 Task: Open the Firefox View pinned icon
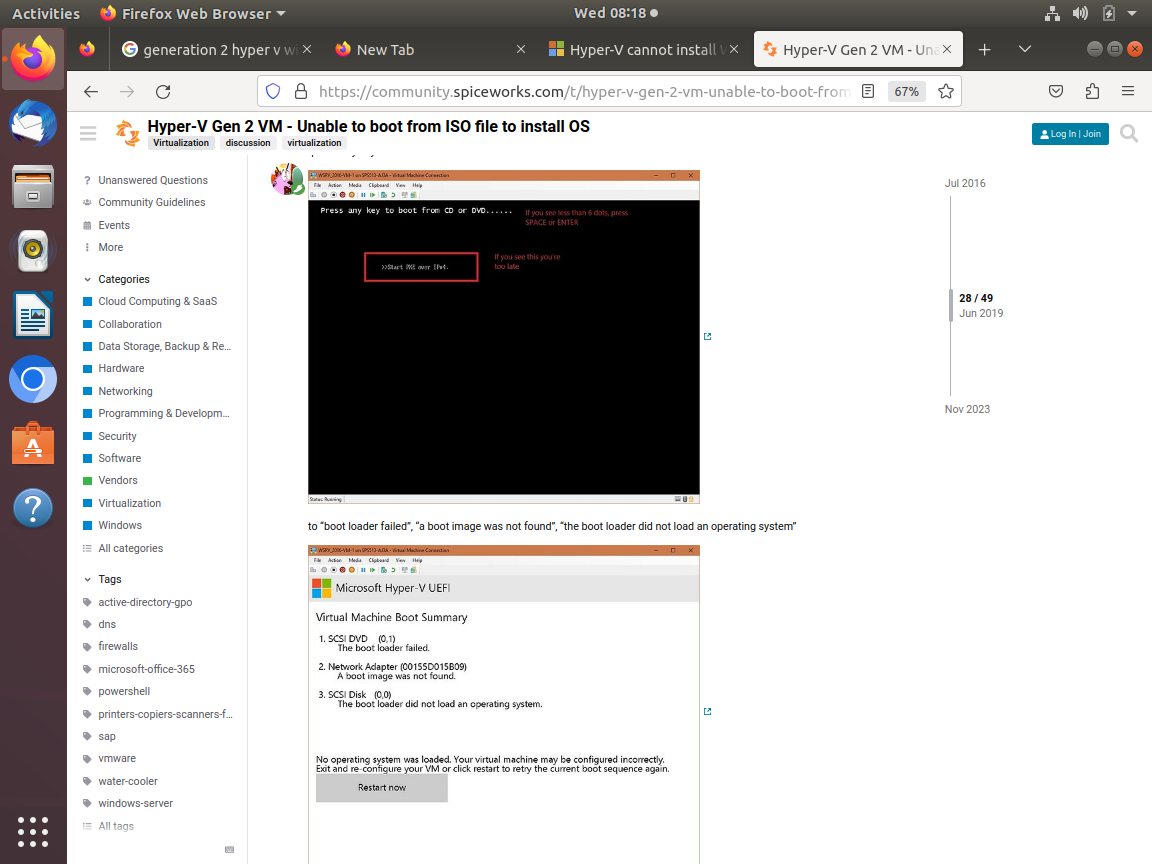click(87, 49)
